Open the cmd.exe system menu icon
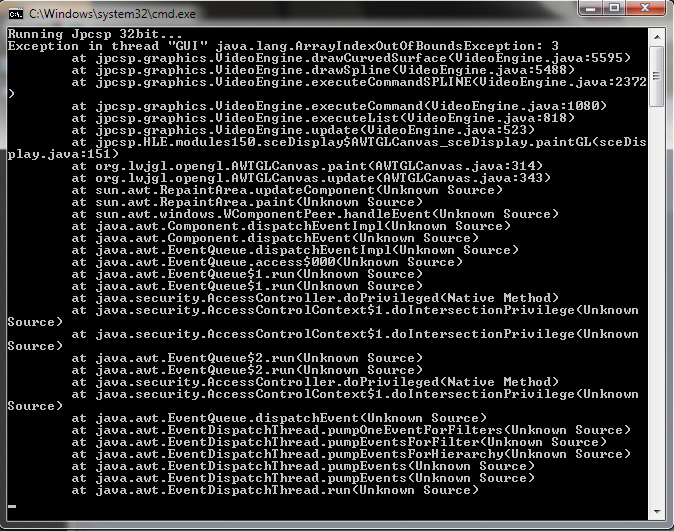 [x=15, y=14]
